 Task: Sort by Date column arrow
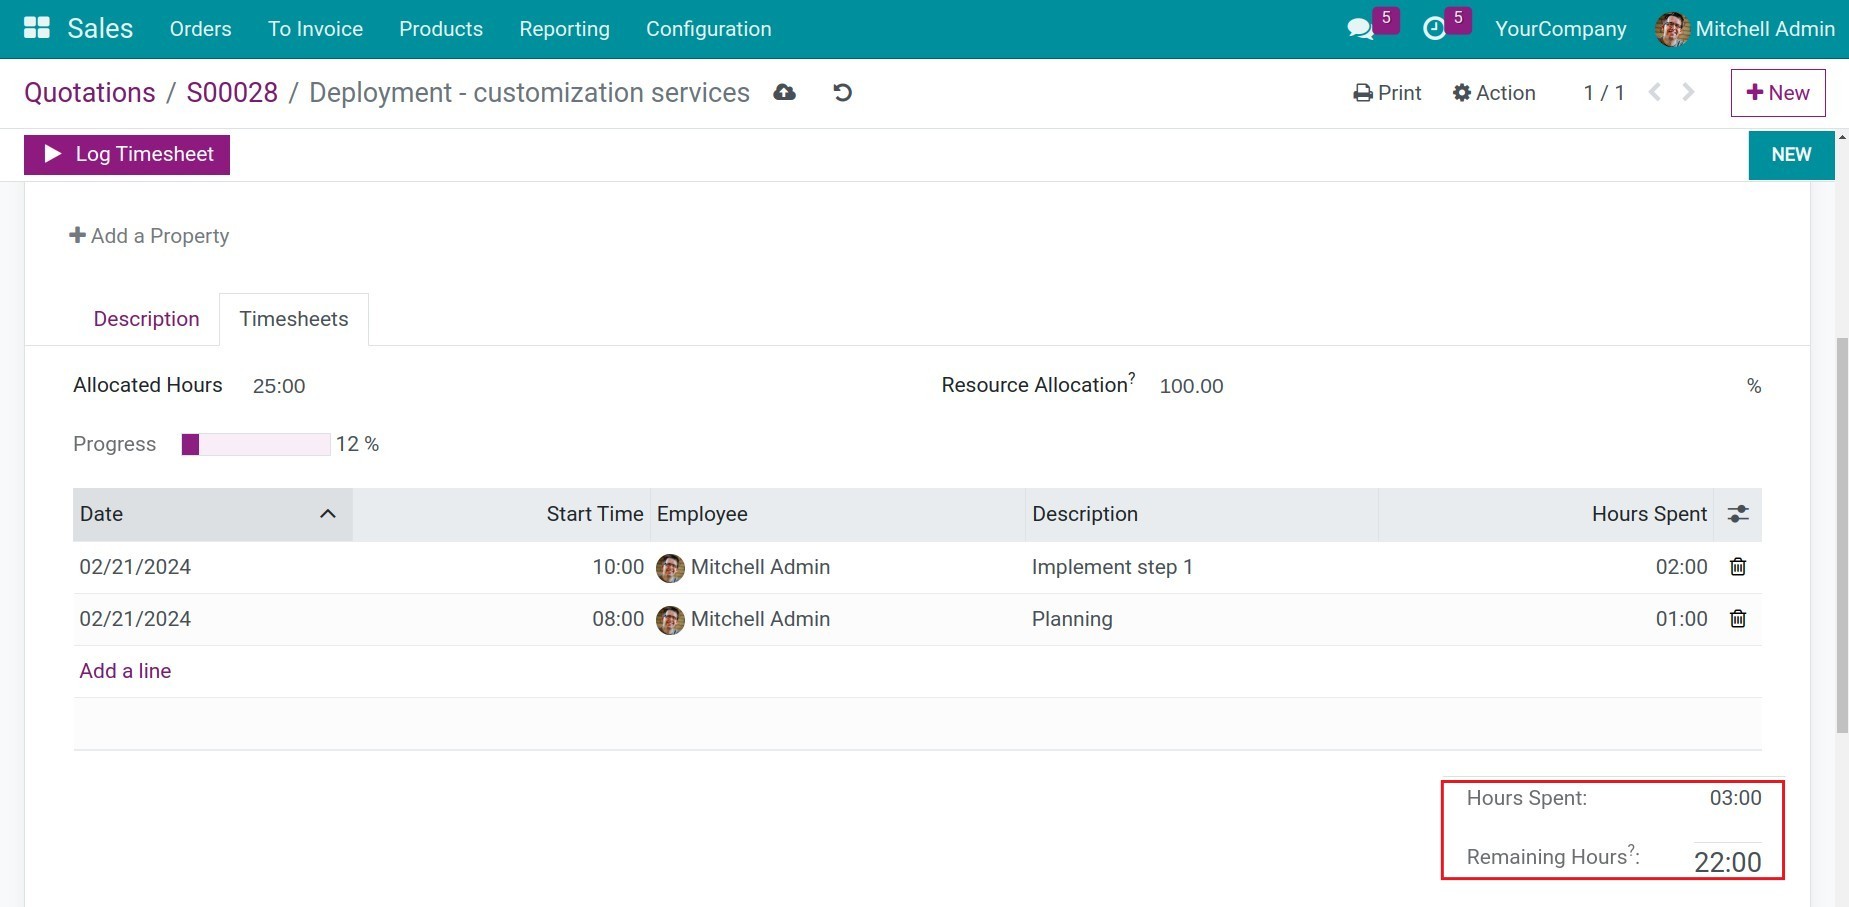click(x=327, y=514)
